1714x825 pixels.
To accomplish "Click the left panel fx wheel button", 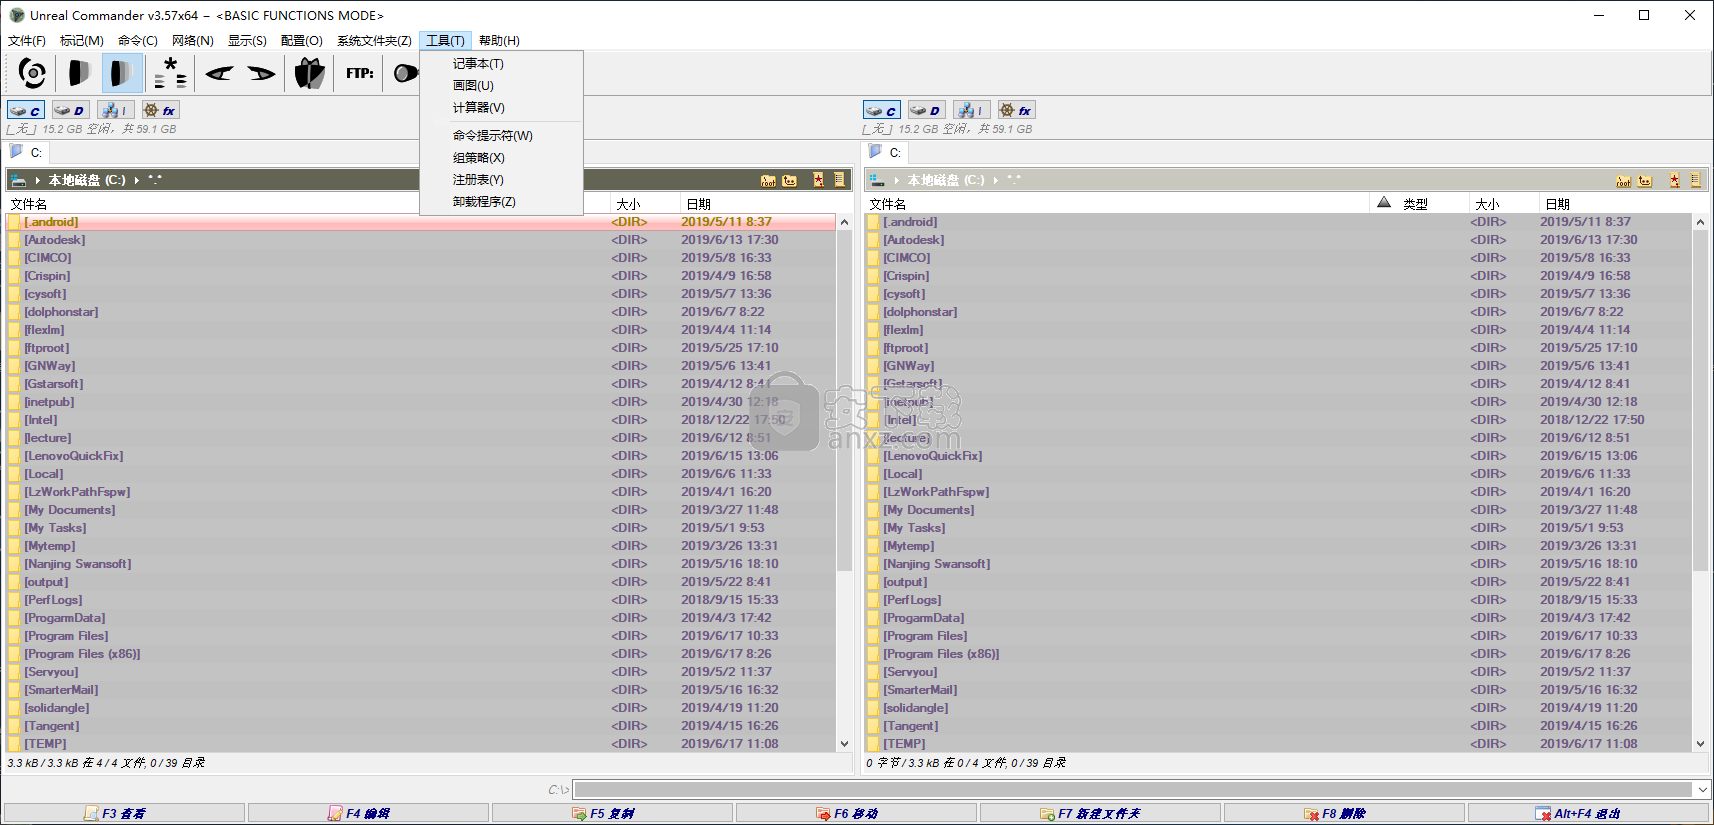I will point(159,110).
